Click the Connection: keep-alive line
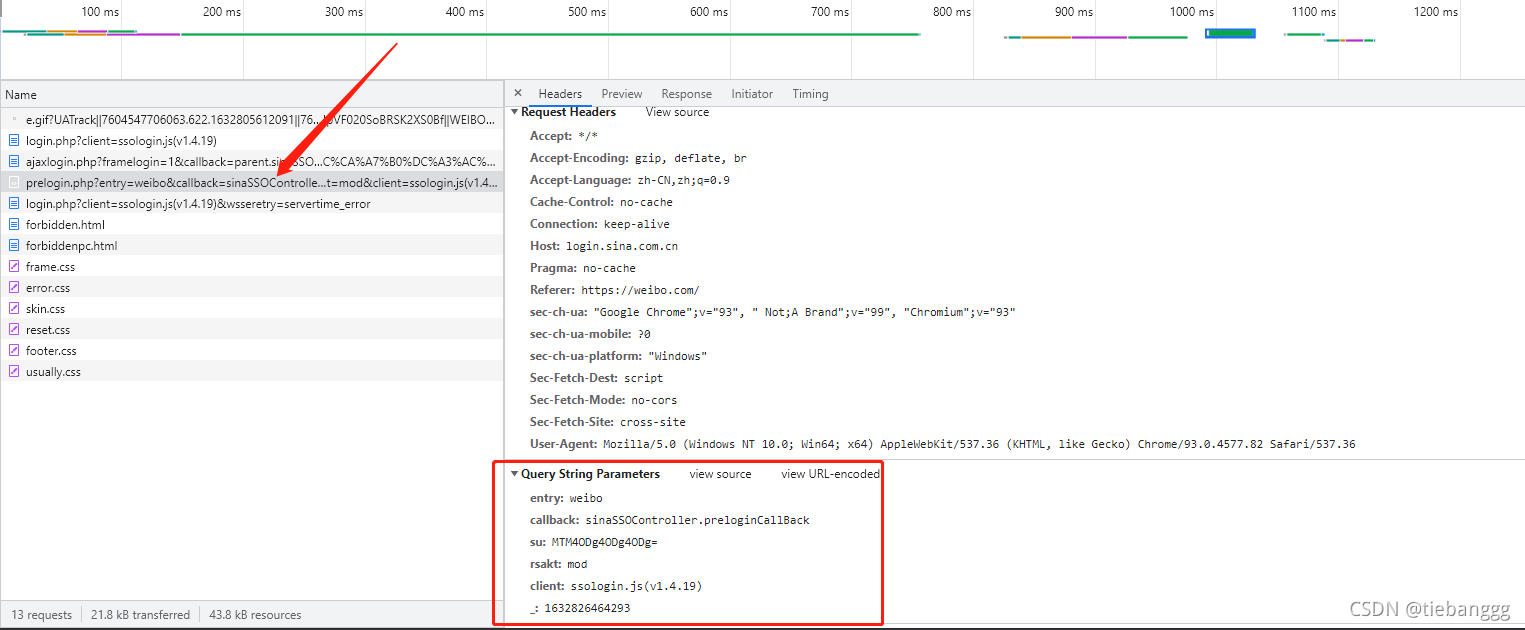1525x630 pixels. point(600,224)
